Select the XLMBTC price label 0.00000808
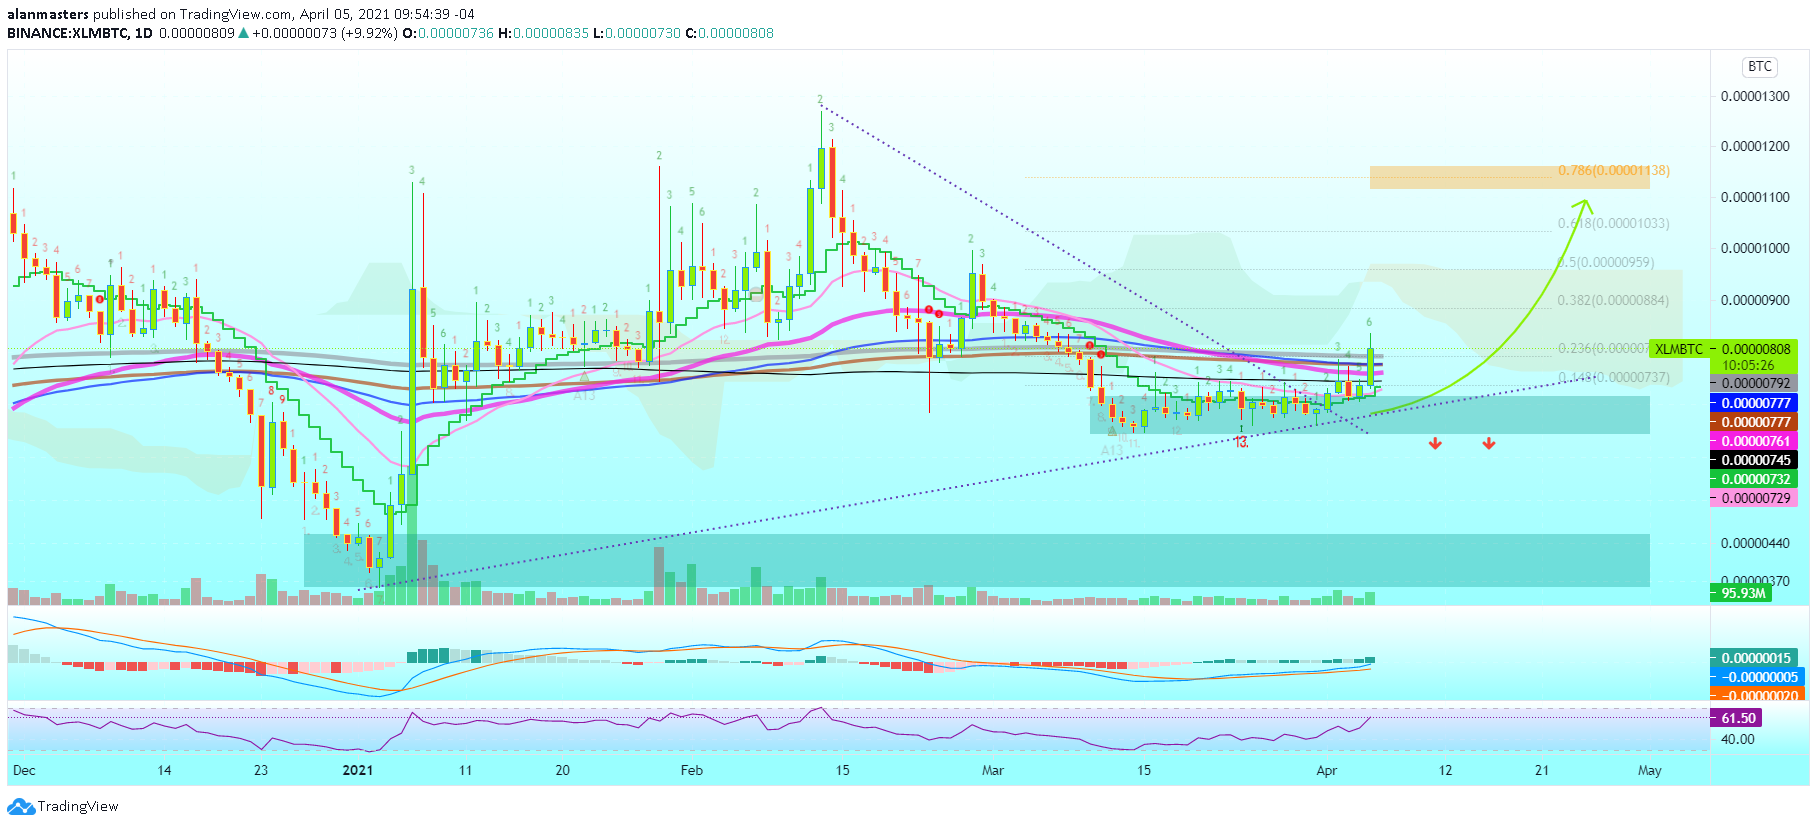The image size is (1817, 827). point(1756,349)
